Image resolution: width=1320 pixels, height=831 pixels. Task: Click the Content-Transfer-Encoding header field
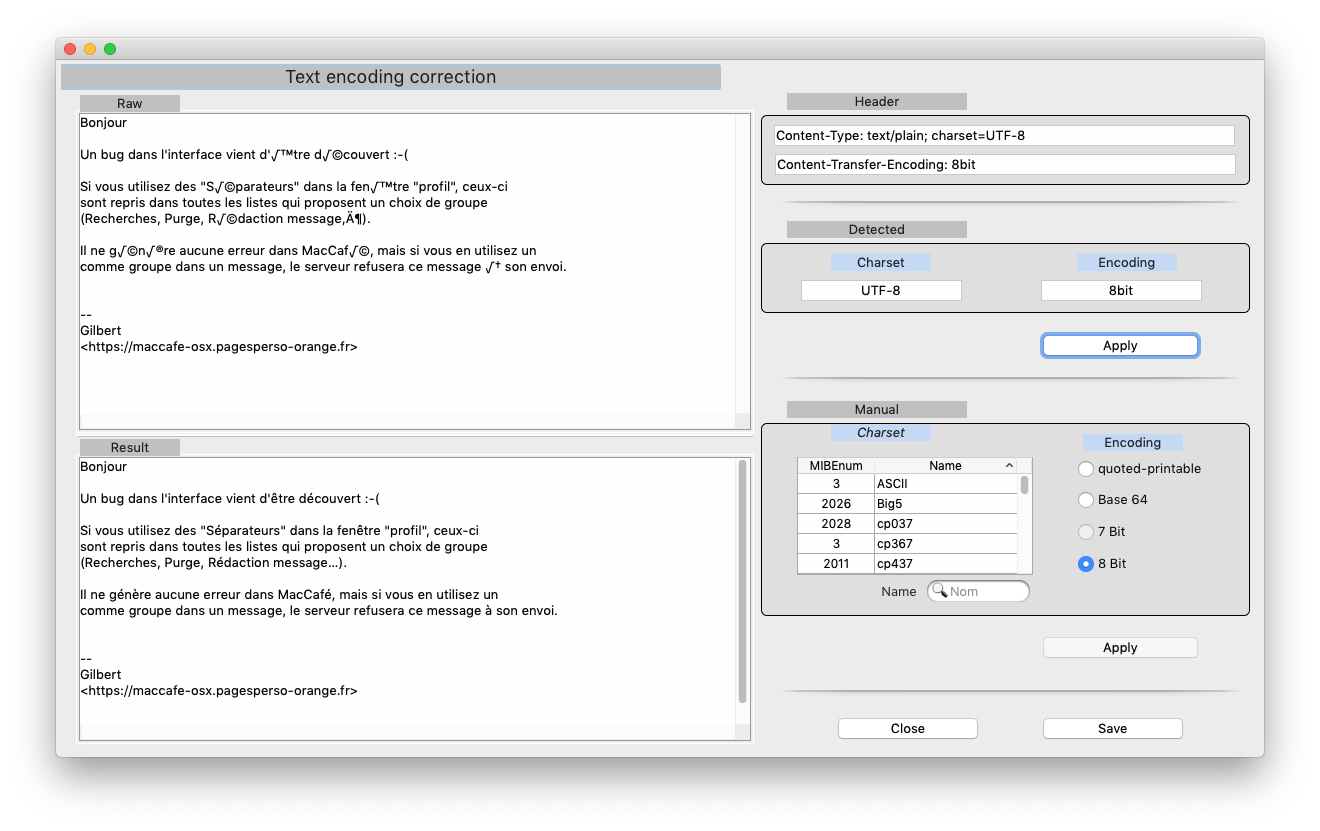point(1004,165)
